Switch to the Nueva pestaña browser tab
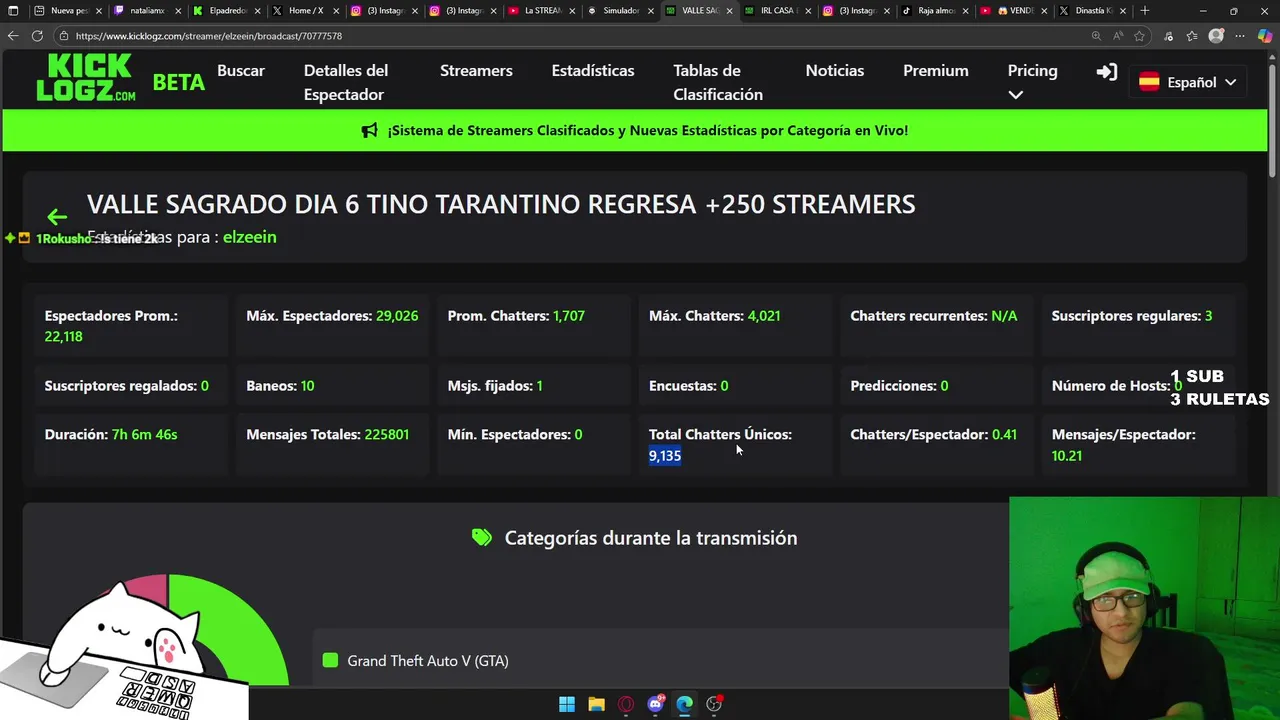Viewport: 1280px width, 720px height. pyautogui.click(x=66, y=10)
